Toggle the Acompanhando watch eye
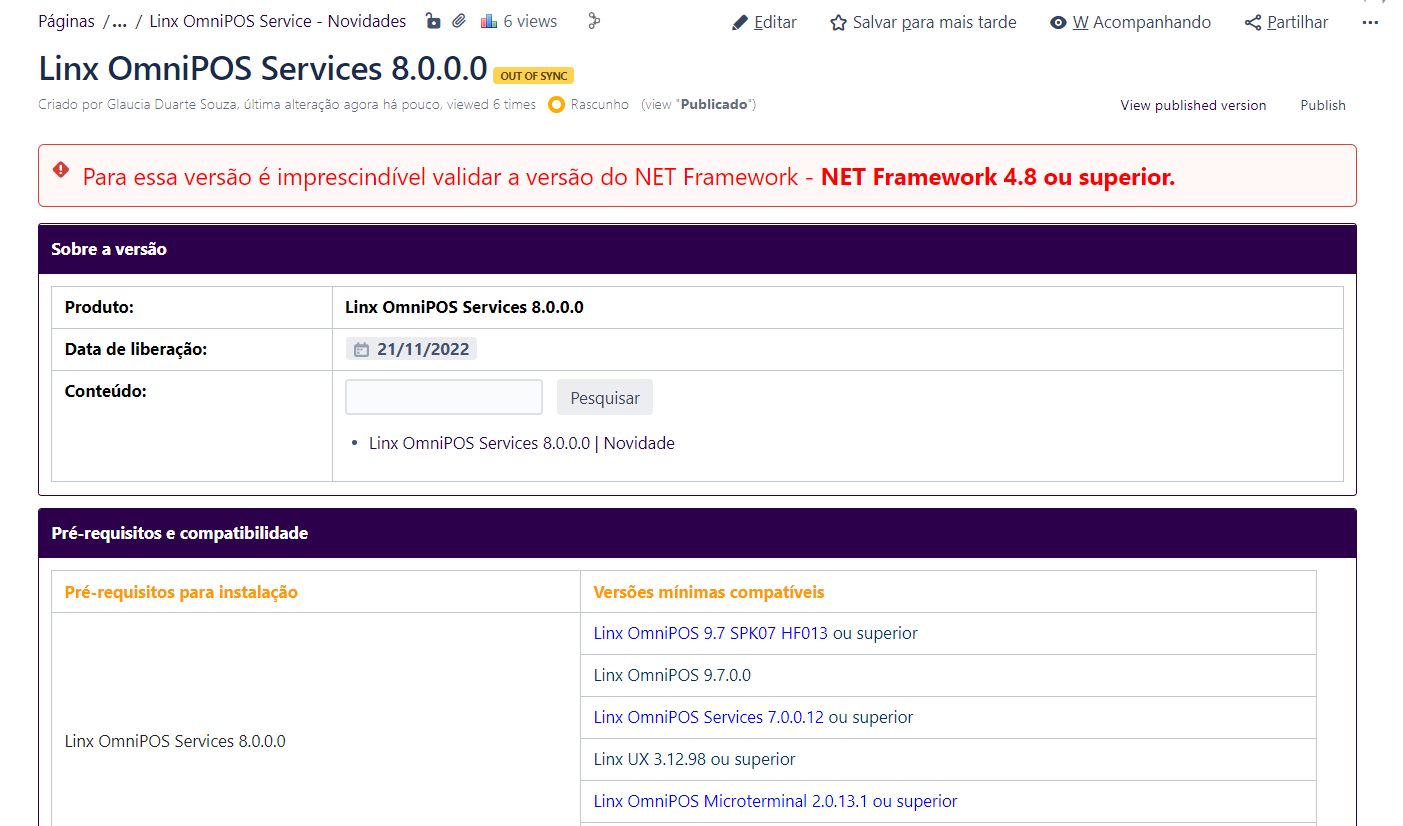This screenshot has width=1403, height=826. click(x=1058, y=22)
